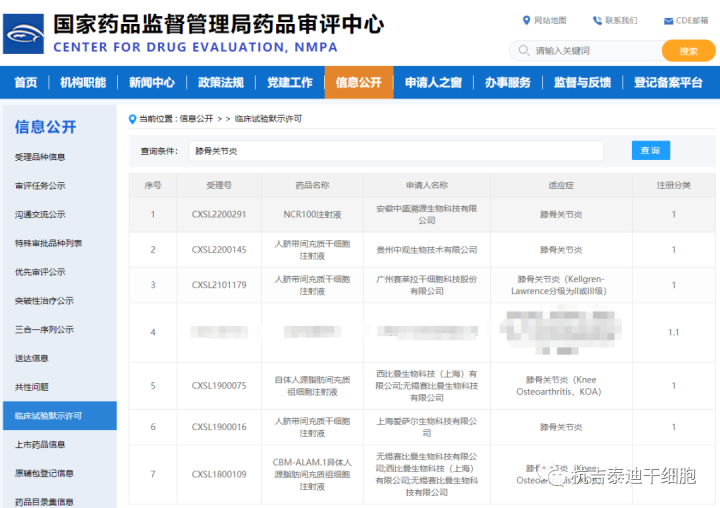The height and width of the screenshot is (508, 720).
Task: Click the magnifier icon in search box
Action: tap(524, 50)
